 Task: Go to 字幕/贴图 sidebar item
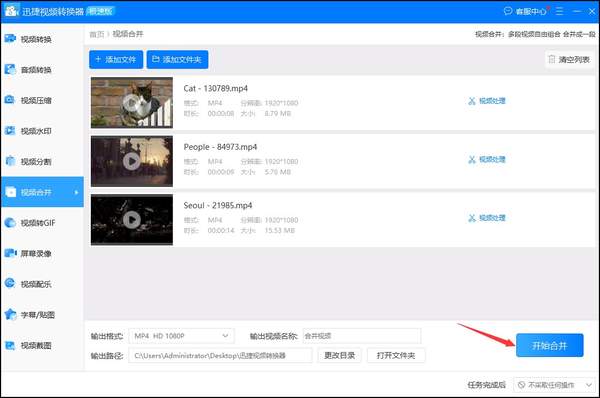click(41, 315)
